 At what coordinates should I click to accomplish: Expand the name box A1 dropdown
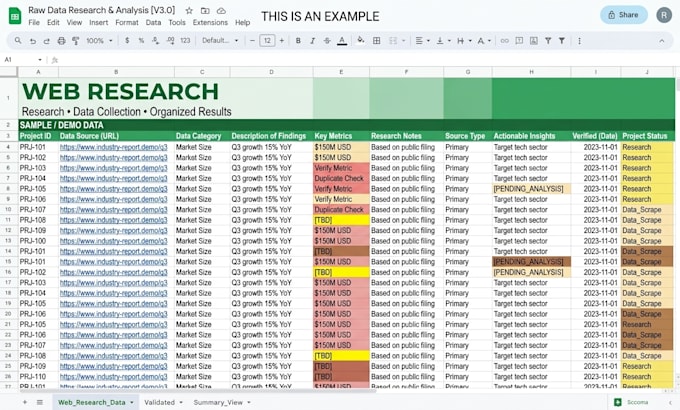[x=40, y=59]
